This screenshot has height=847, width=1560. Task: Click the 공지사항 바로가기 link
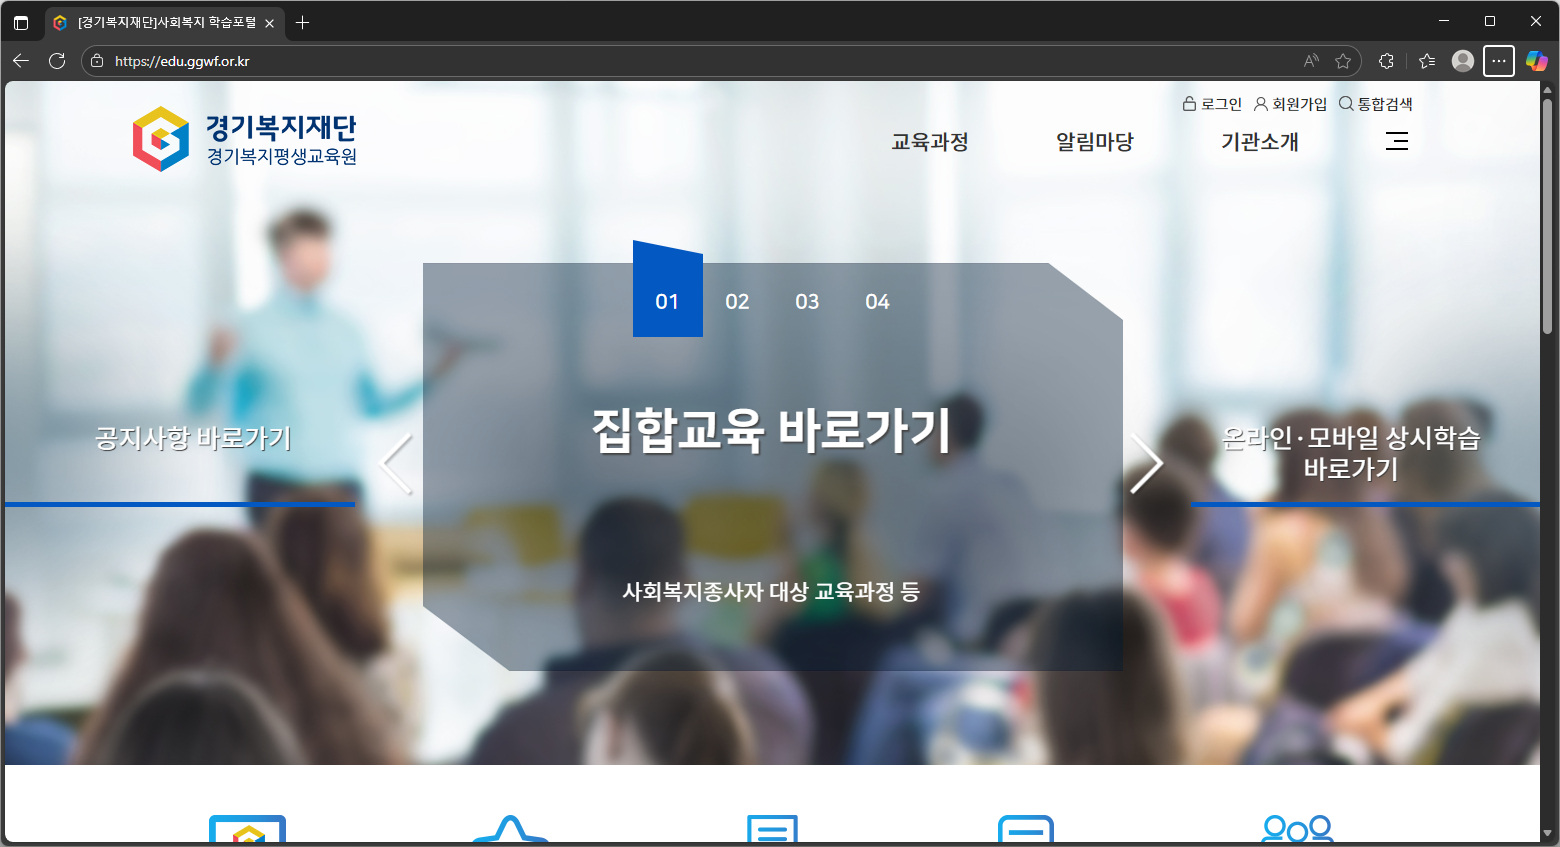192,437
